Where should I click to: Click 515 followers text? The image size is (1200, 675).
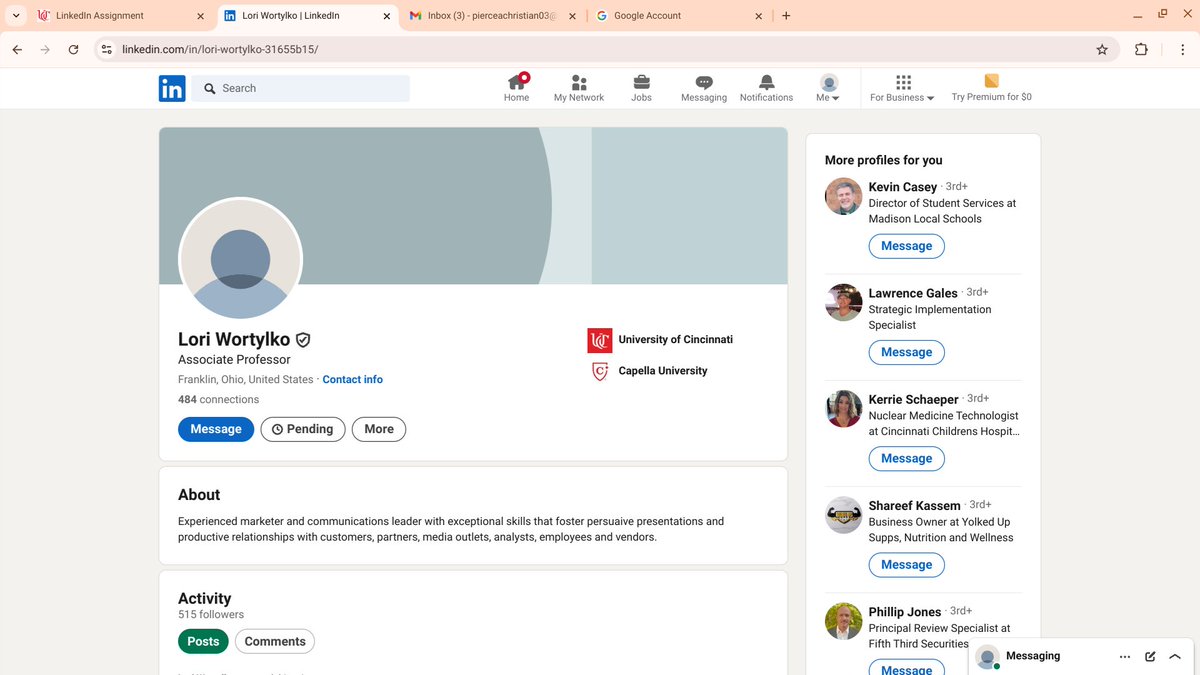click(211, 615)
